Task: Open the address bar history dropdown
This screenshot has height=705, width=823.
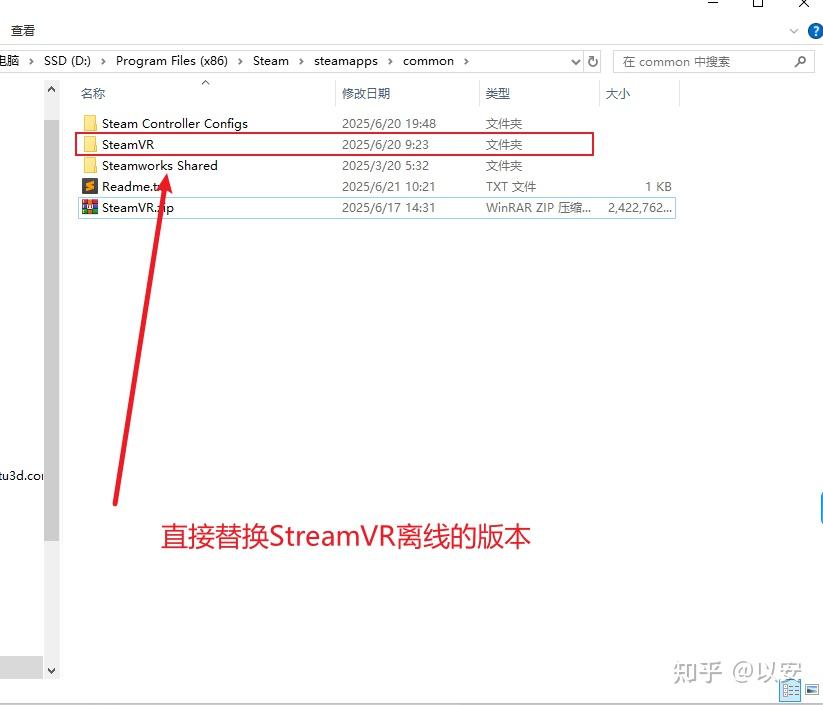Action: [575, 61]
